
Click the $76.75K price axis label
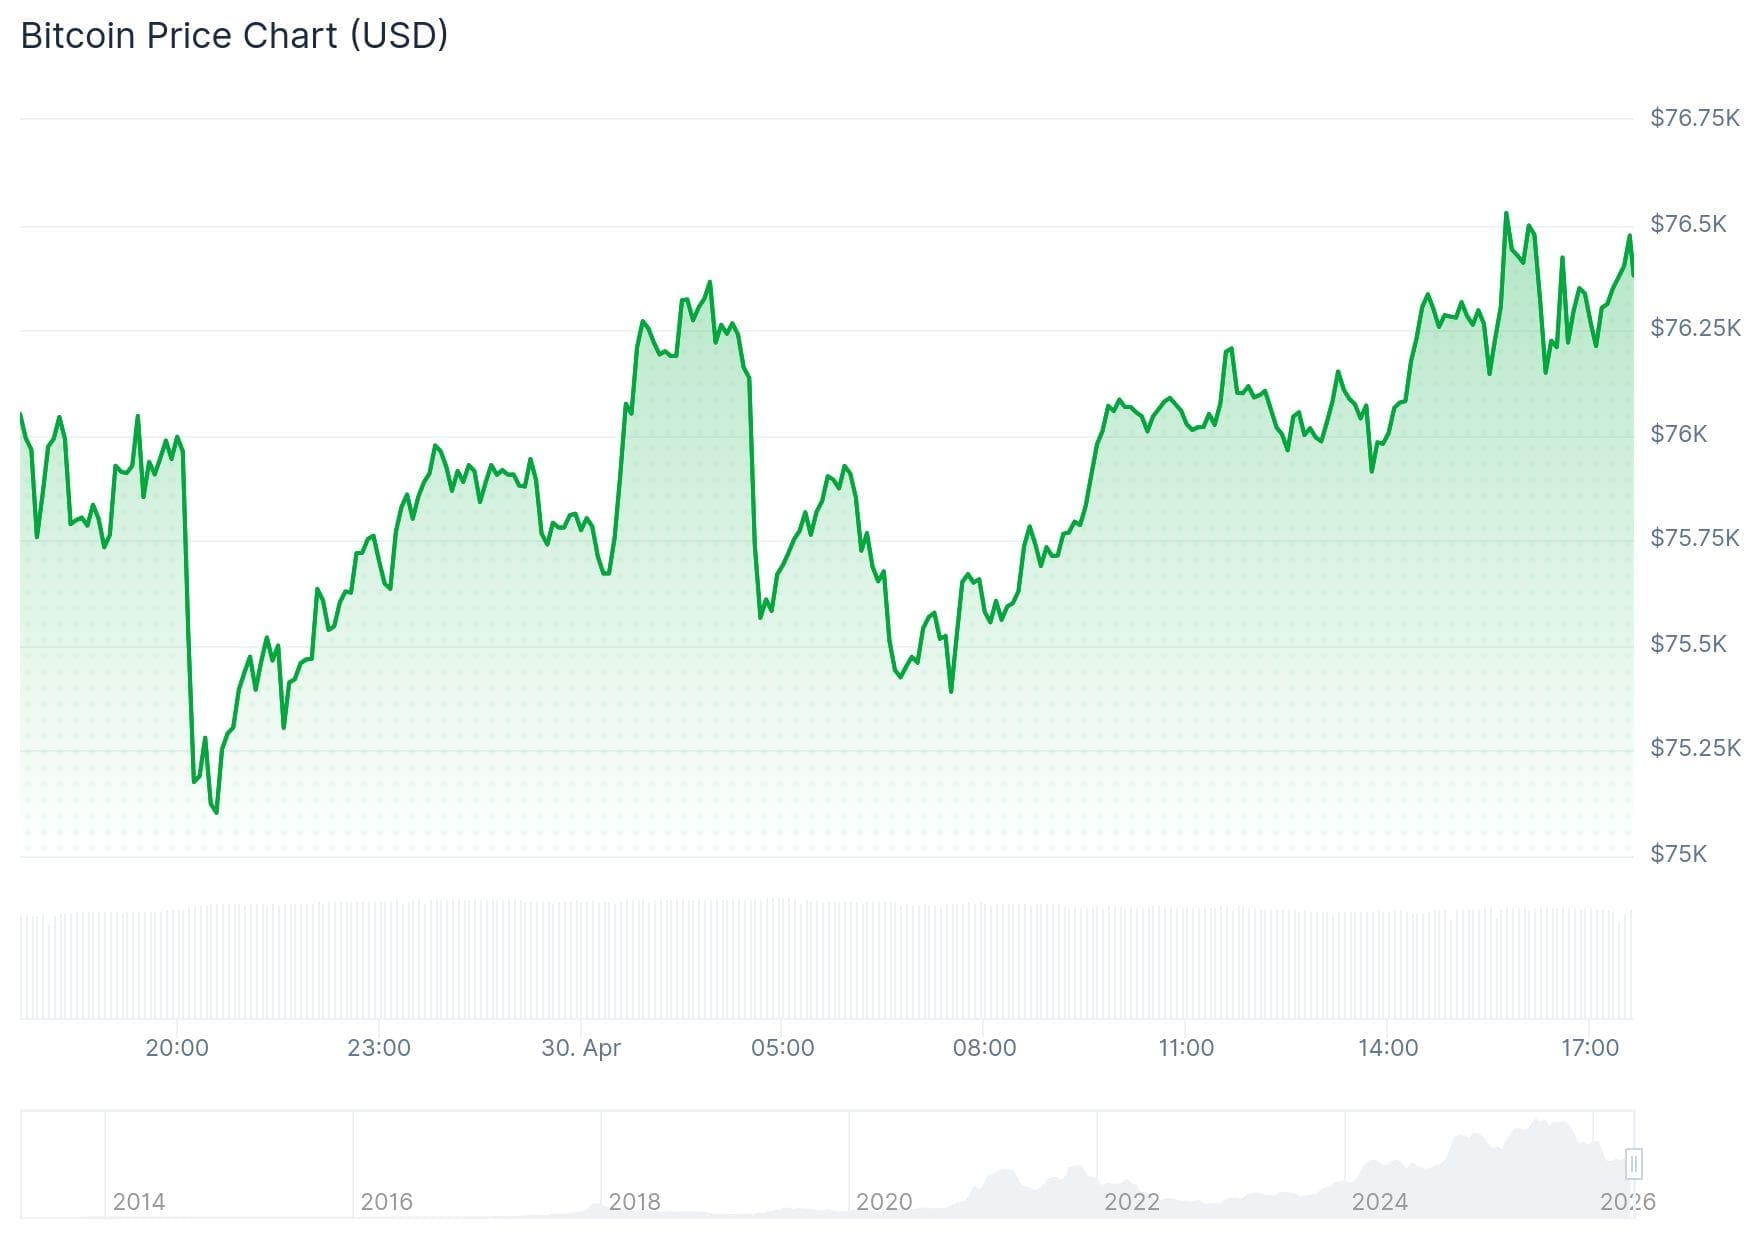(1695, 118)
